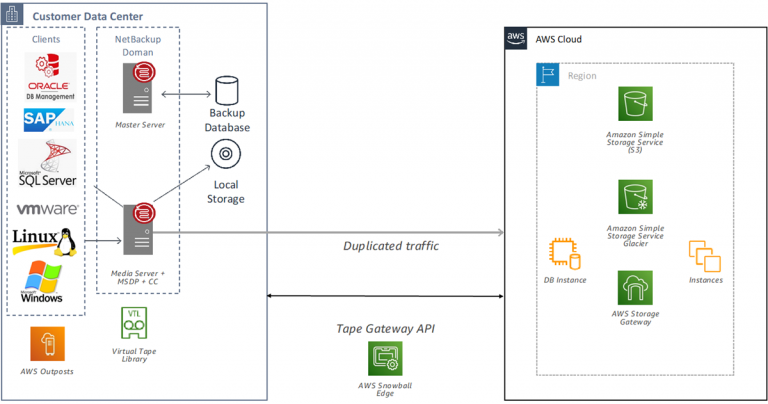Screen dimensions: 768x404
Task: Select the AWS Outposts icon
Action: (x=47, y=343)
